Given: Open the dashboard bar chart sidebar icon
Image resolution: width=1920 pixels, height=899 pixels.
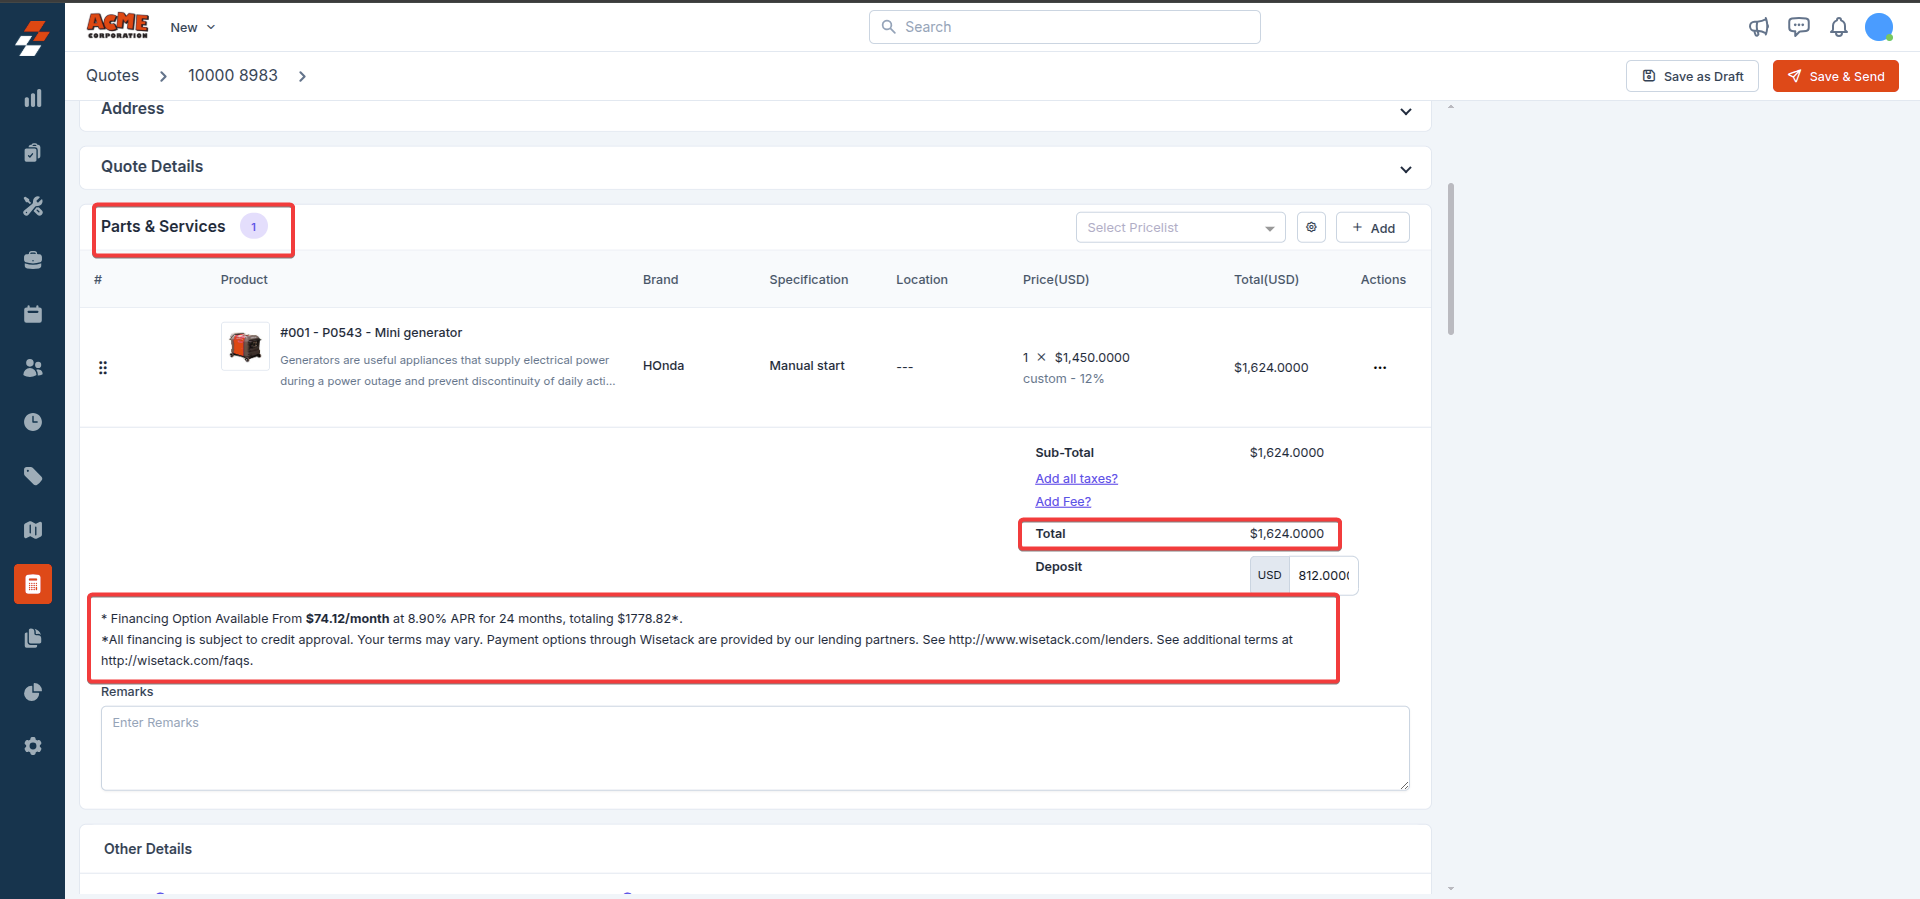Looking at the screenshot, I should pyautogui.click(x=33, y=98).
